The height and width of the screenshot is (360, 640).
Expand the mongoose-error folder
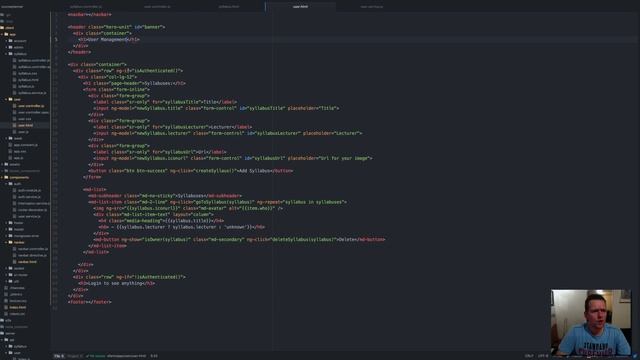pyautogui.click(x=6, y=236)
